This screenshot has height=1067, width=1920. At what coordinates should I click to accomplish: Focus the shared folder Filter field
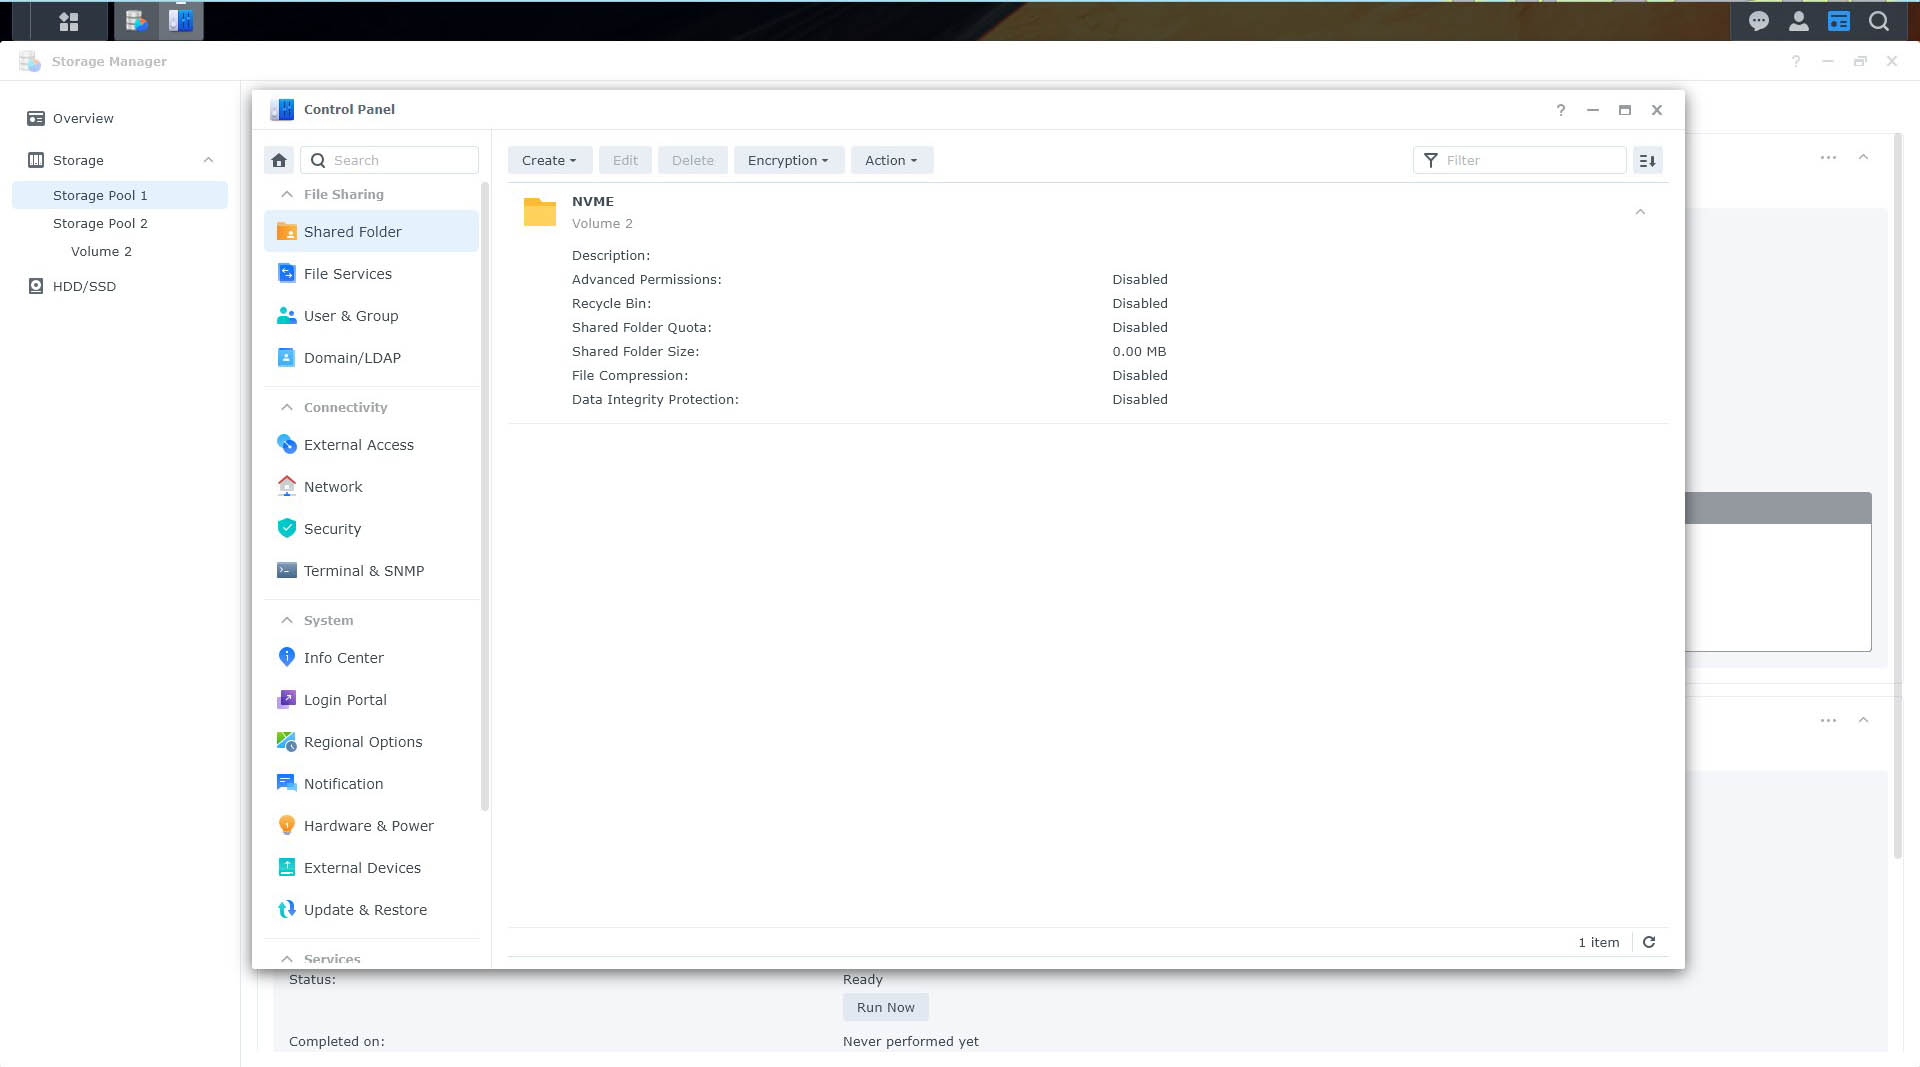click(x=1520, y=160)
